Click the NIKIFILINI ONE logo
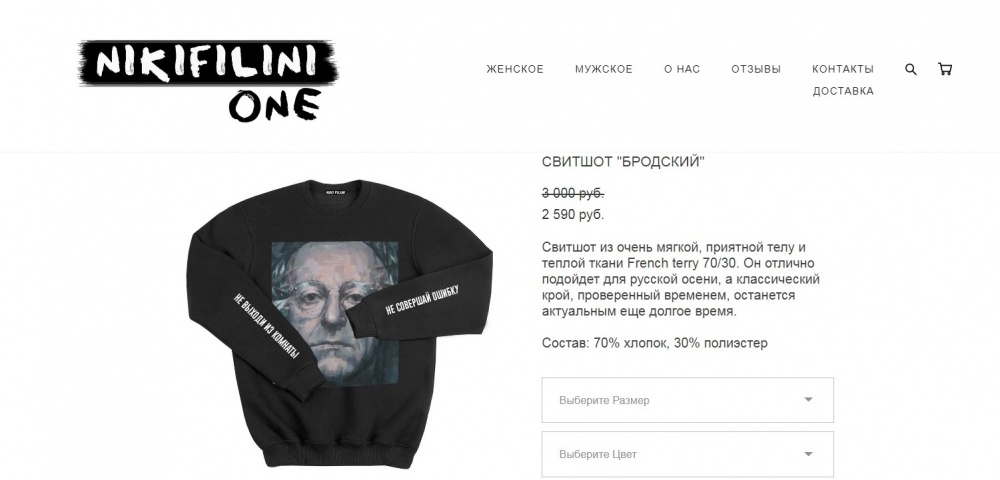Viewport: 1000px width, 480px height. pyautogui.click(x=208, y=80)
